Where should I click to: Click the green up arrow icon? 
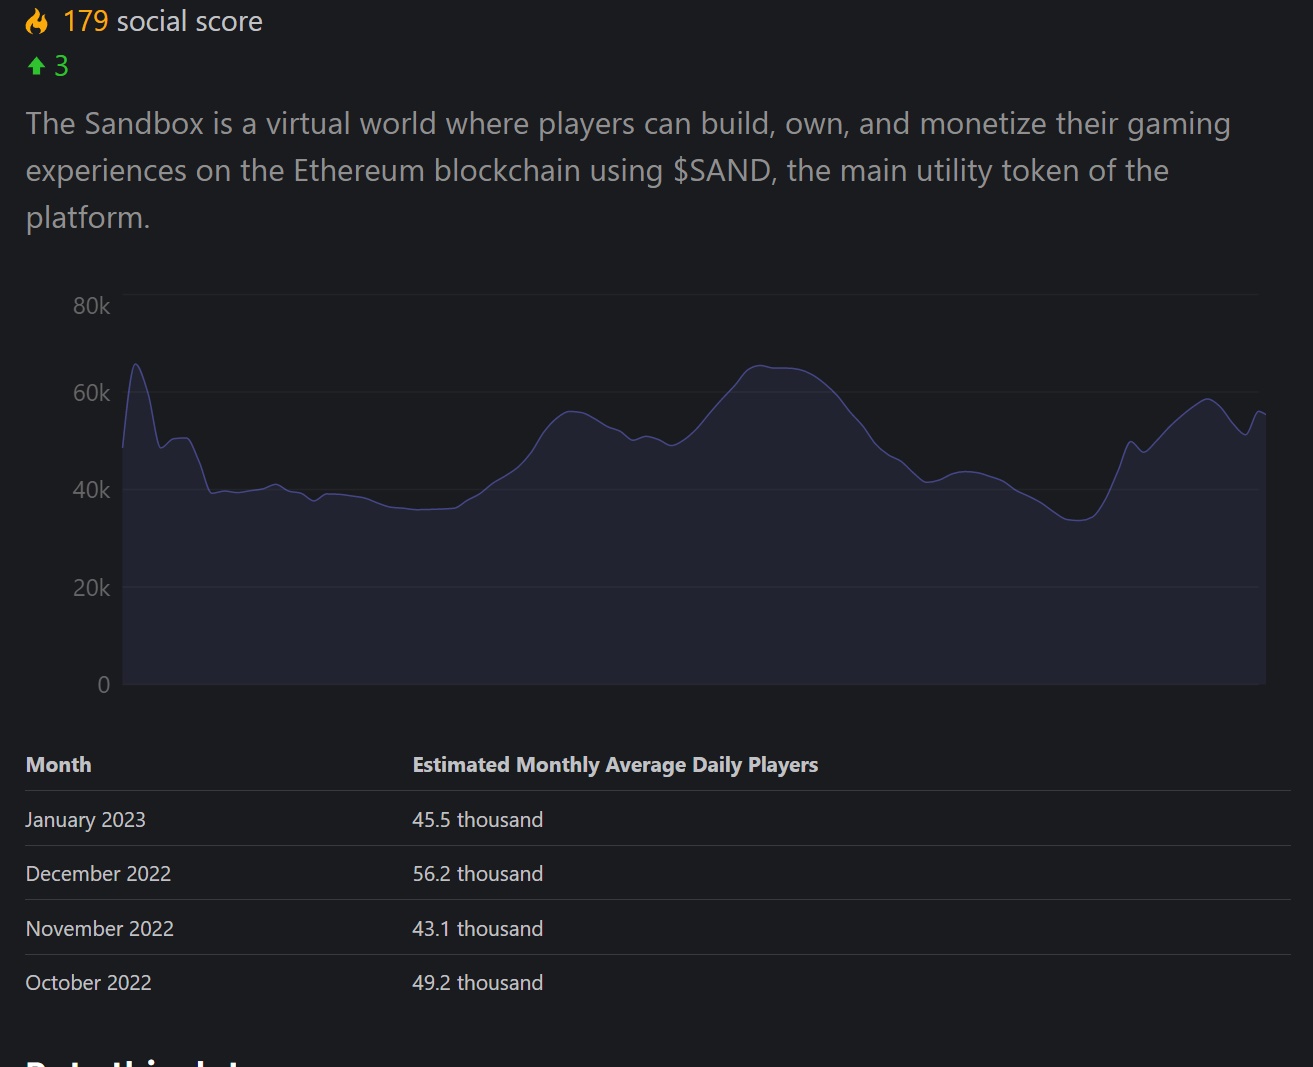click(37, 66)
